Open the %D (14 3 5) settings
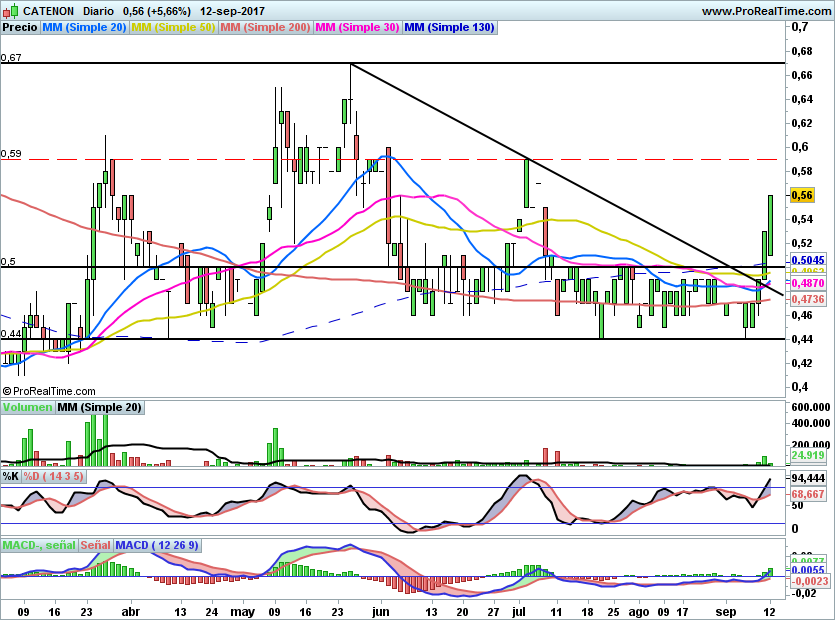835x620 pixels. (54, 477)
